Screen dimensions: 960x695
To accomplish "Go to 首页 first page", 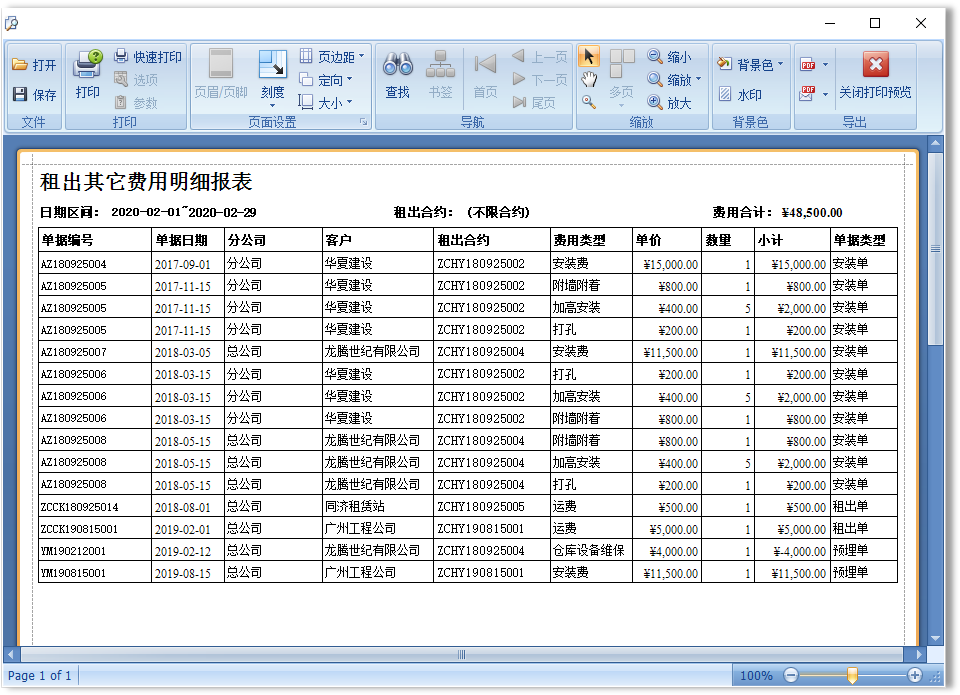I will [486, 74].
